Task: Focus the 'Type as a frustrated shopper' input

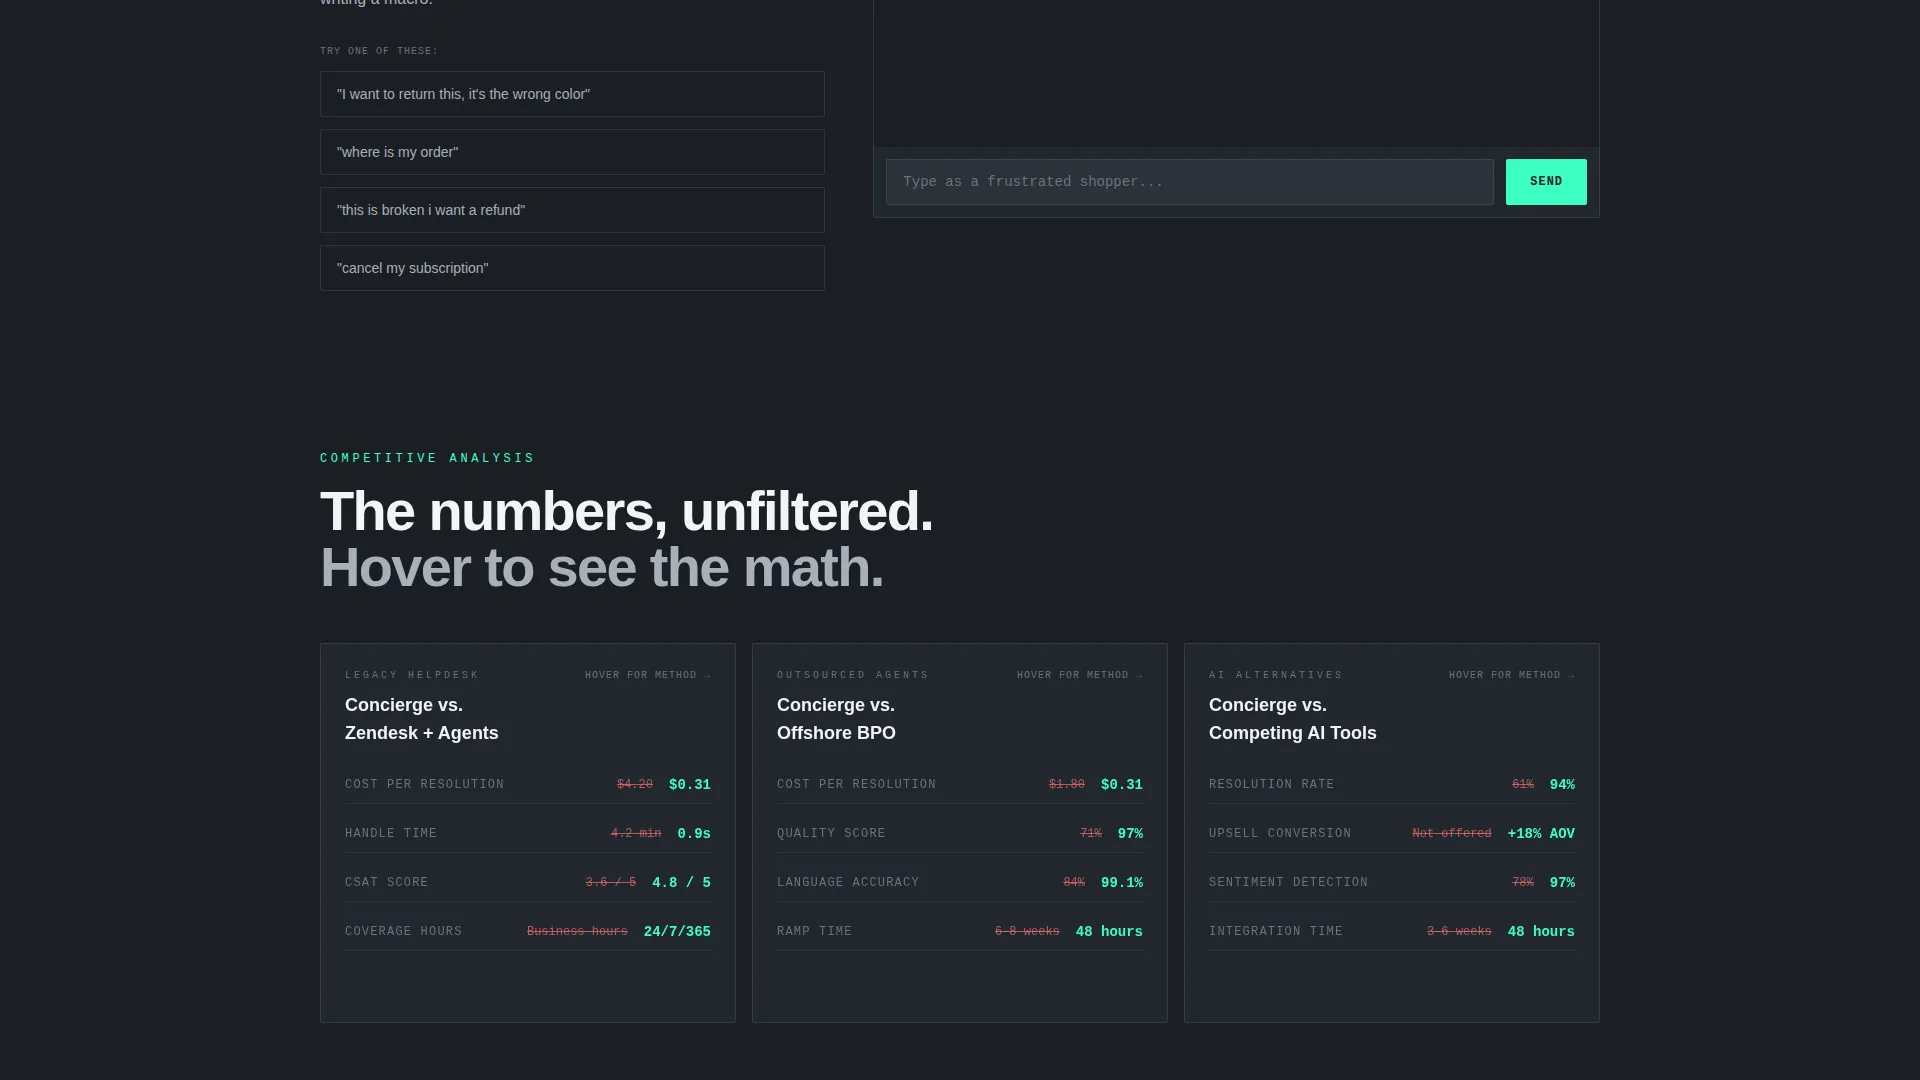Action: coord(1189,182)
